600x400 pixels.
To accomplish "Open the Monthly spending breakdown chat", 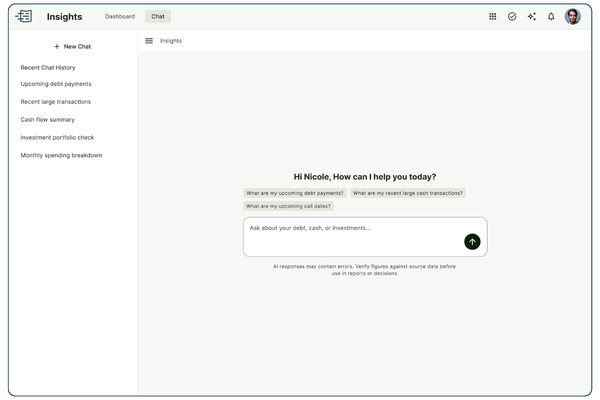I will (61, 155).
